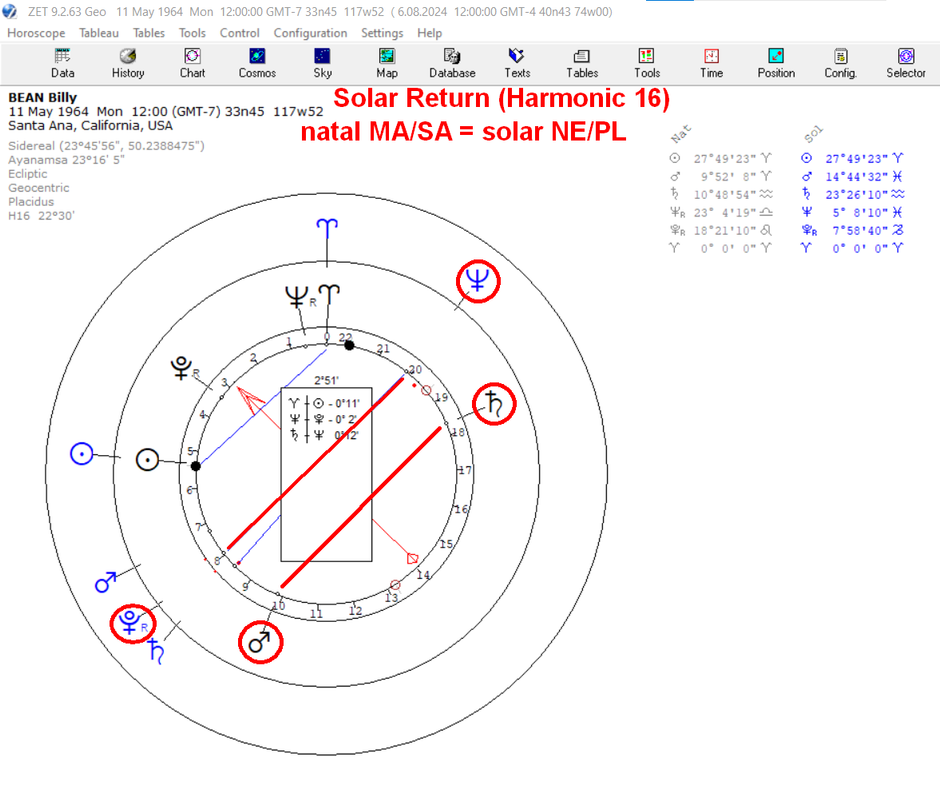Open the Tableau menu
The image size is (940, 800).
tap(99, 33)
